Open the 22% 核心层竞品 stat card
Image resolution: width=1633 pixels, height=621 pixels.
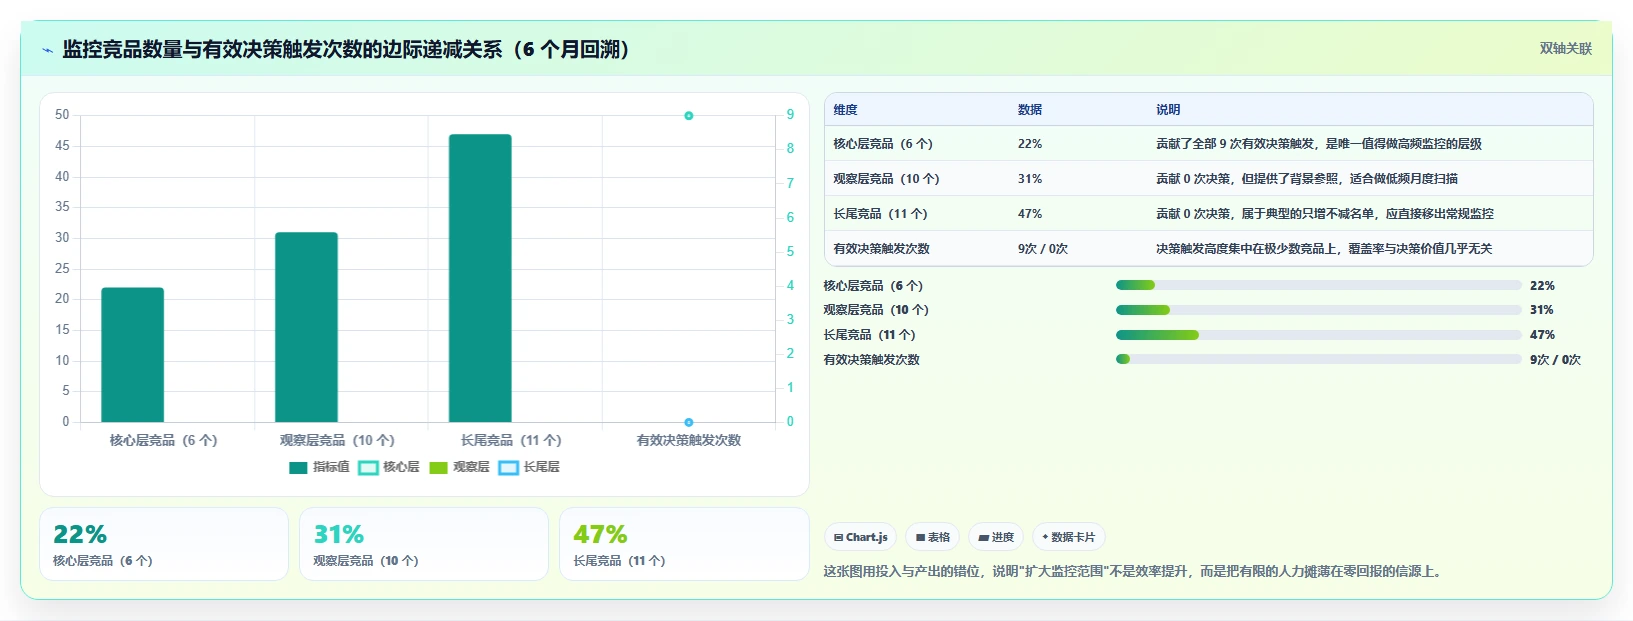pos(164,544)
